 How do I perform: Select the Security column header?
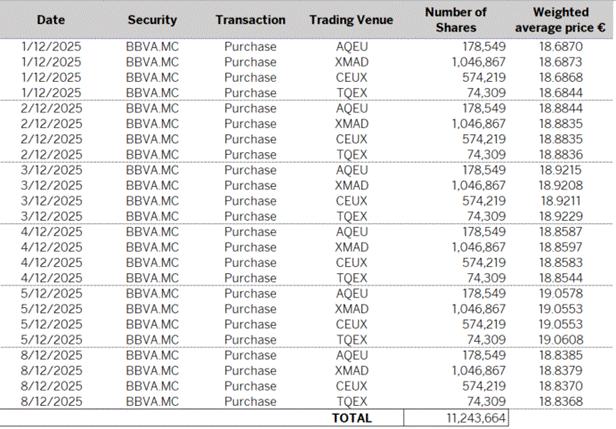[152, 20]
